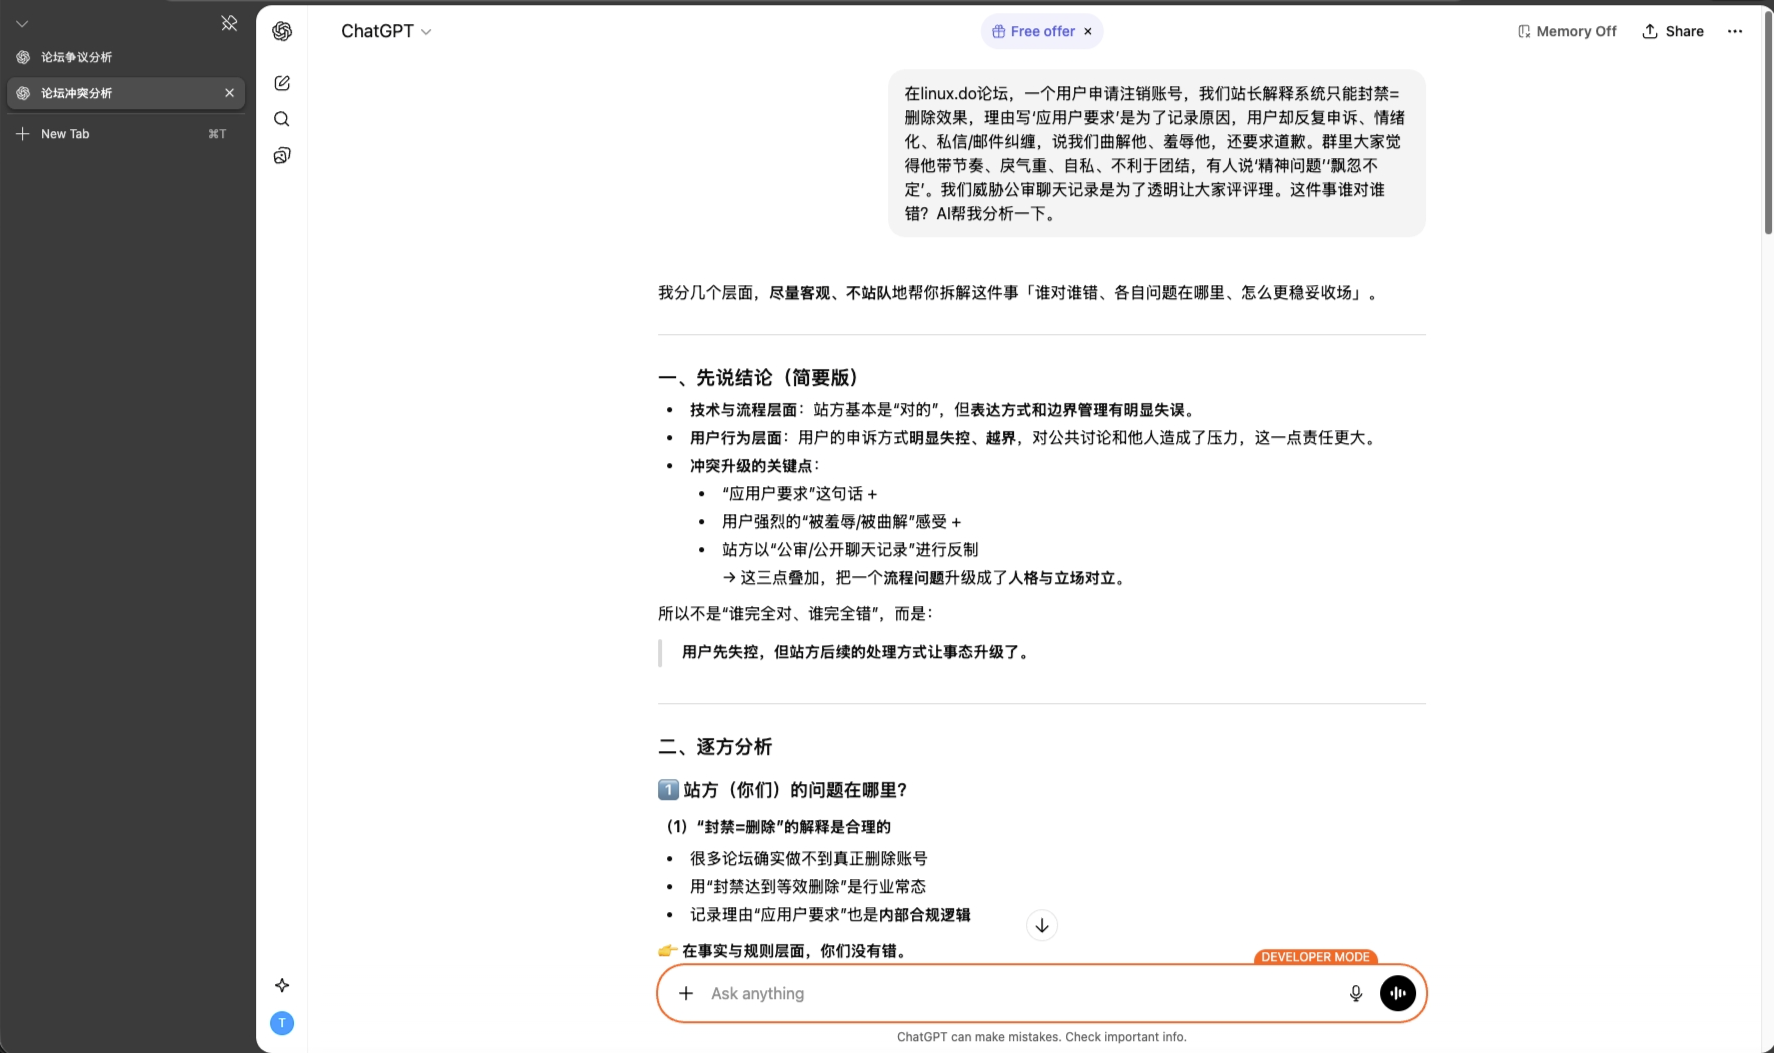The image size is (1774, 1053).
Task: Click the pin icon above tab list
Action: pos(229,23)
